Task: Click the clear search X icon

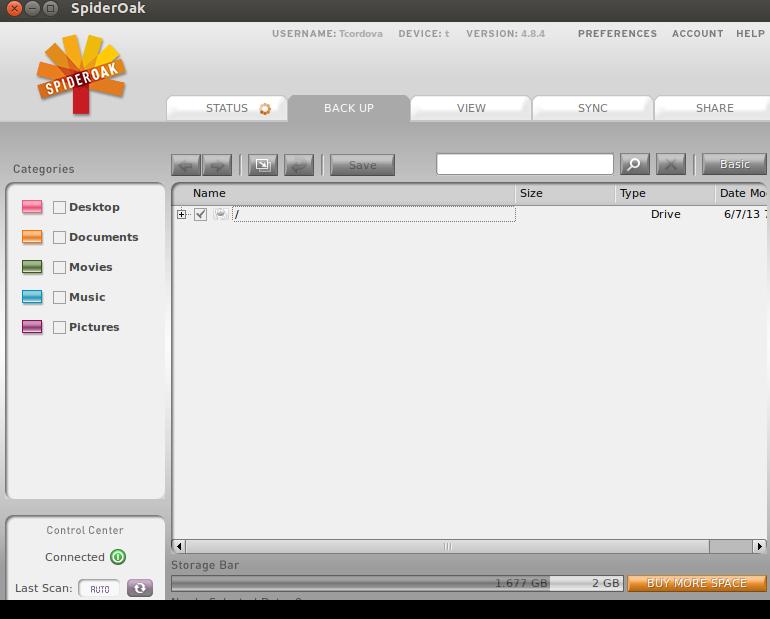Action: (x=671, y=165)
